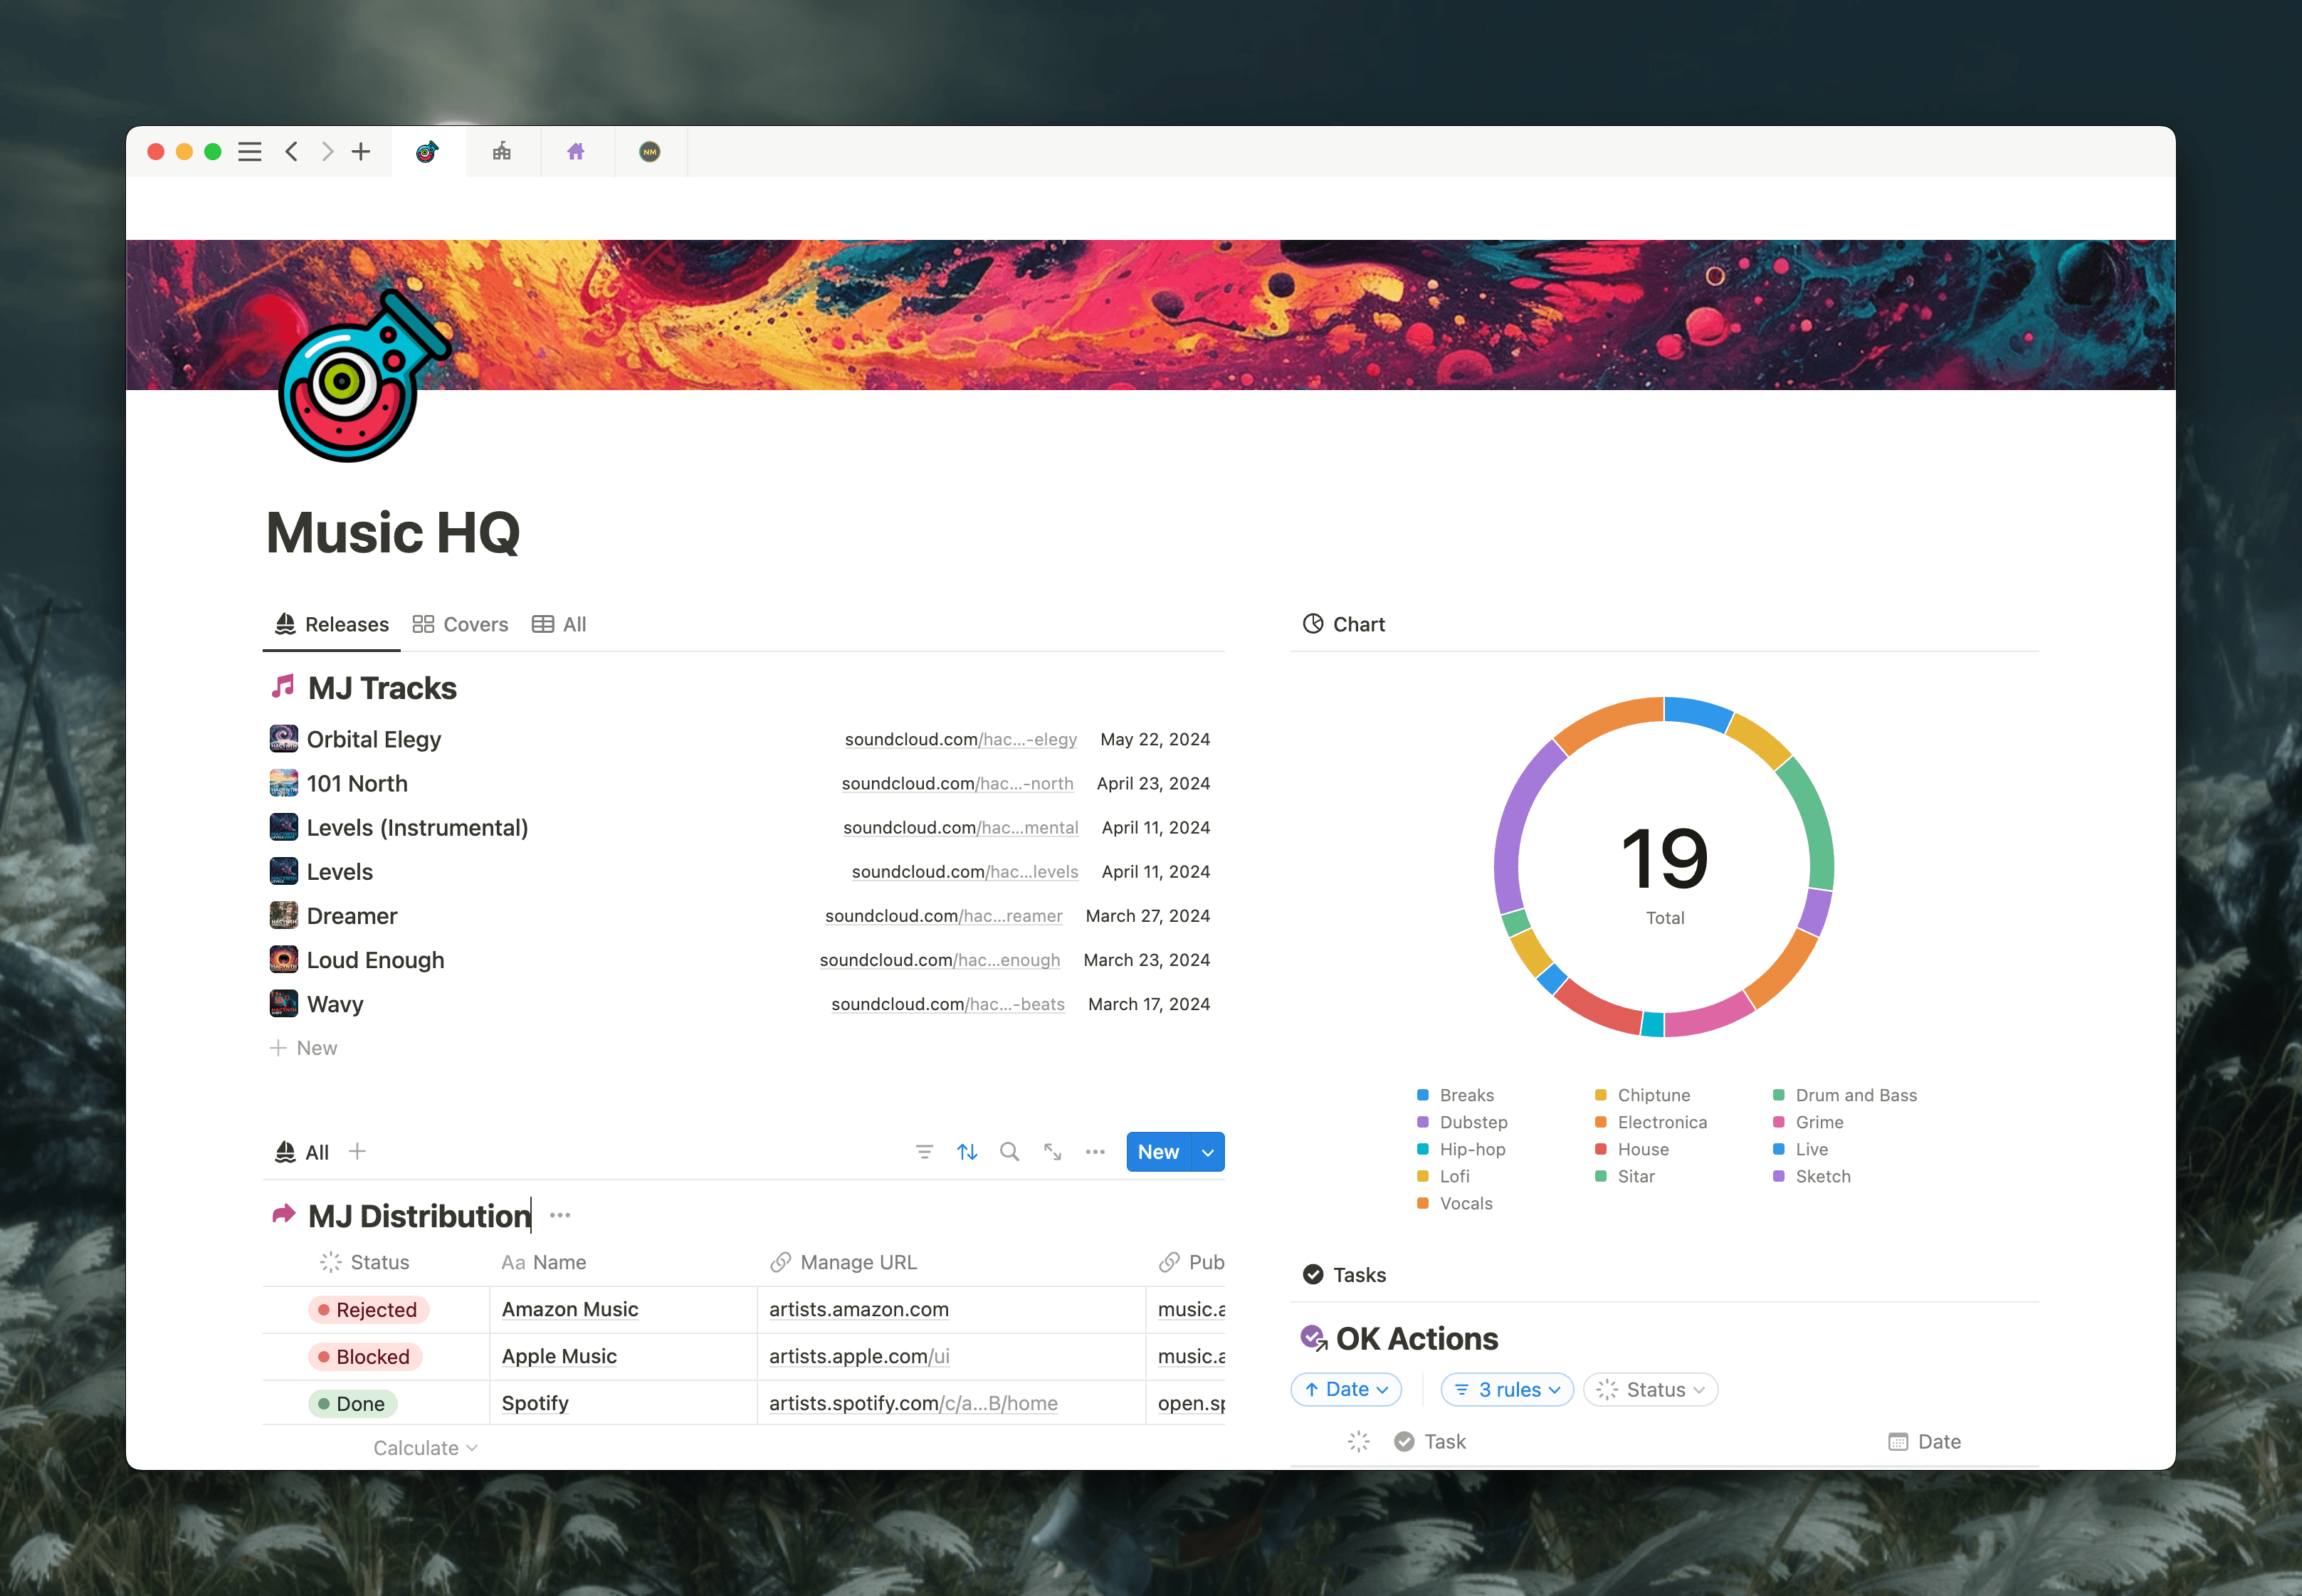Expand the database with the diagonal arrows icon
The image size is (2302, 1596).
(x=1051, y=1151)
